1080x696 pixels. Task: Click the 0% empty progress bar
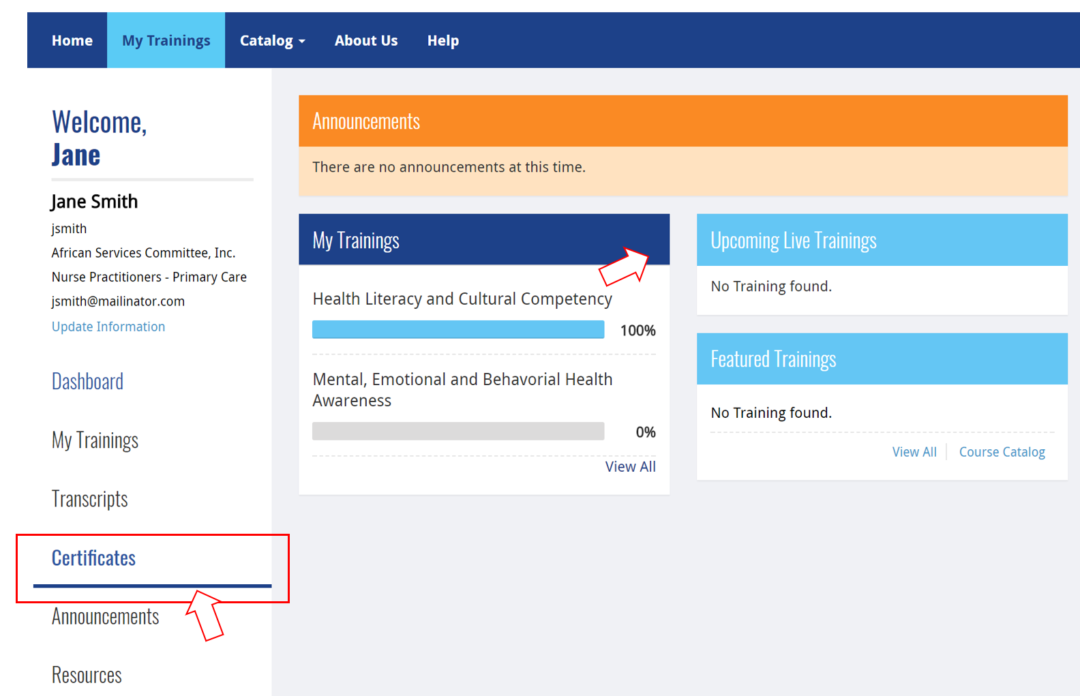(x=458, y=432)
